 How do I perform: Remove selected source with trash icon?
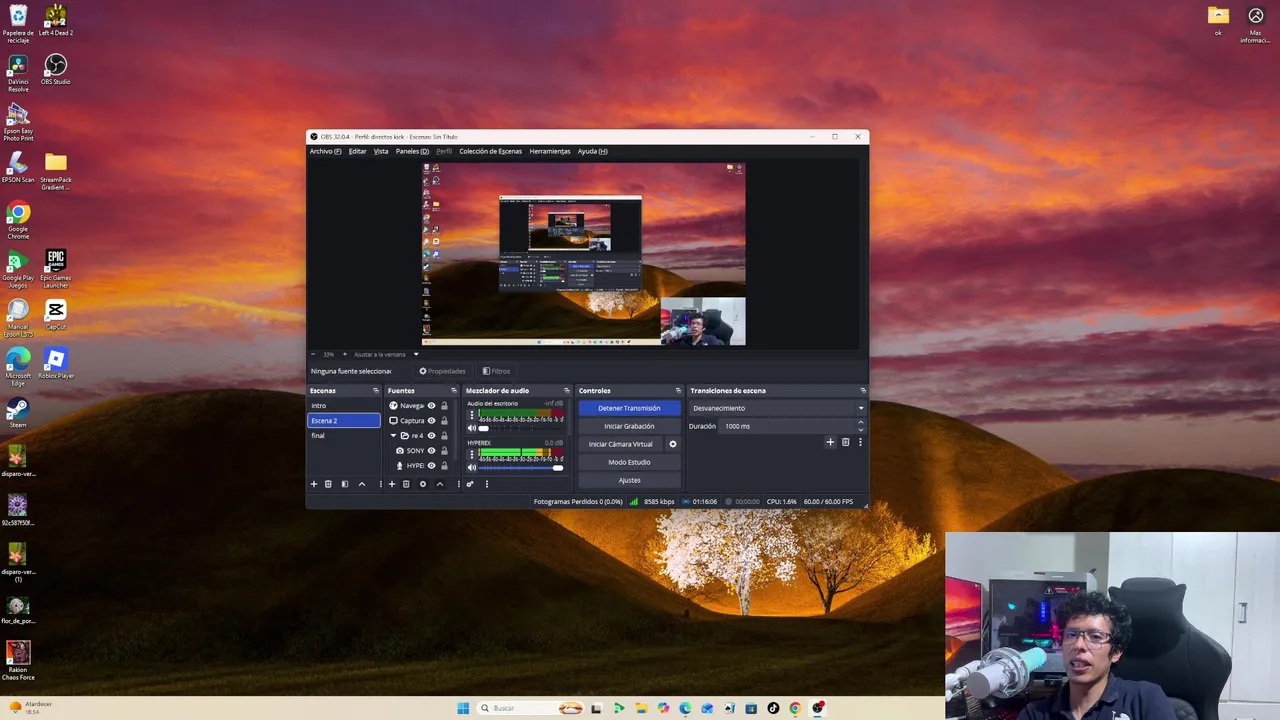point(406,484)
